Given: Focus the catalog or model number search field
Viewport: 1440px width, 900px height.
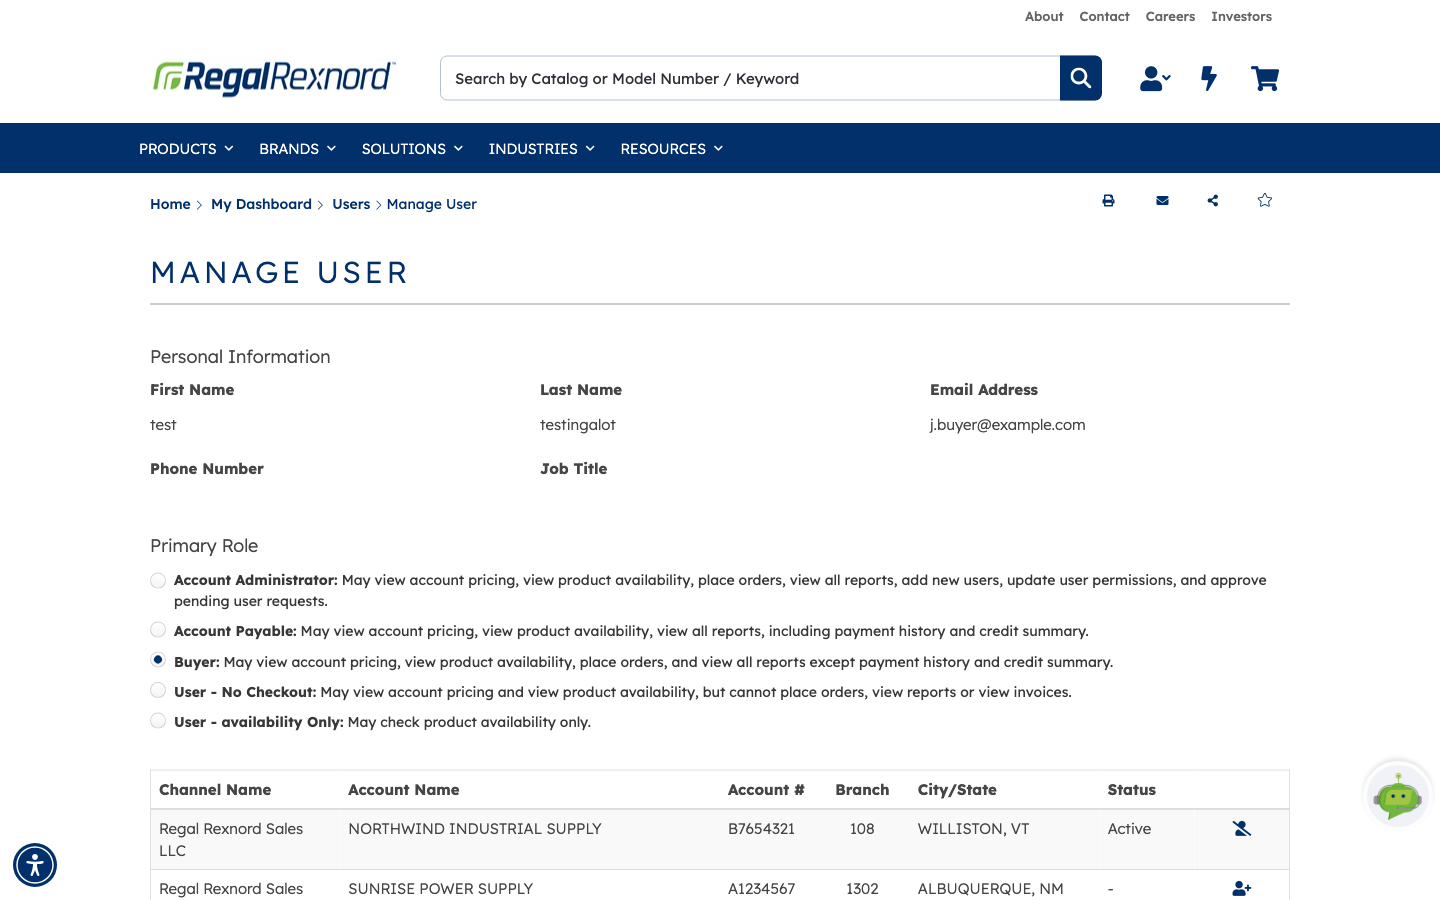Looking at the screenshot, I should click(x=750, y=78).
